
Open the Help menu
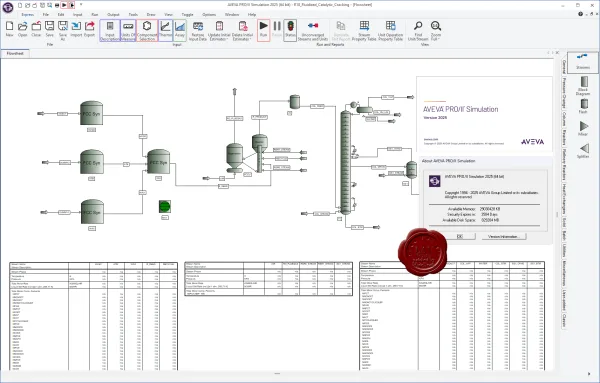[252, 15]
